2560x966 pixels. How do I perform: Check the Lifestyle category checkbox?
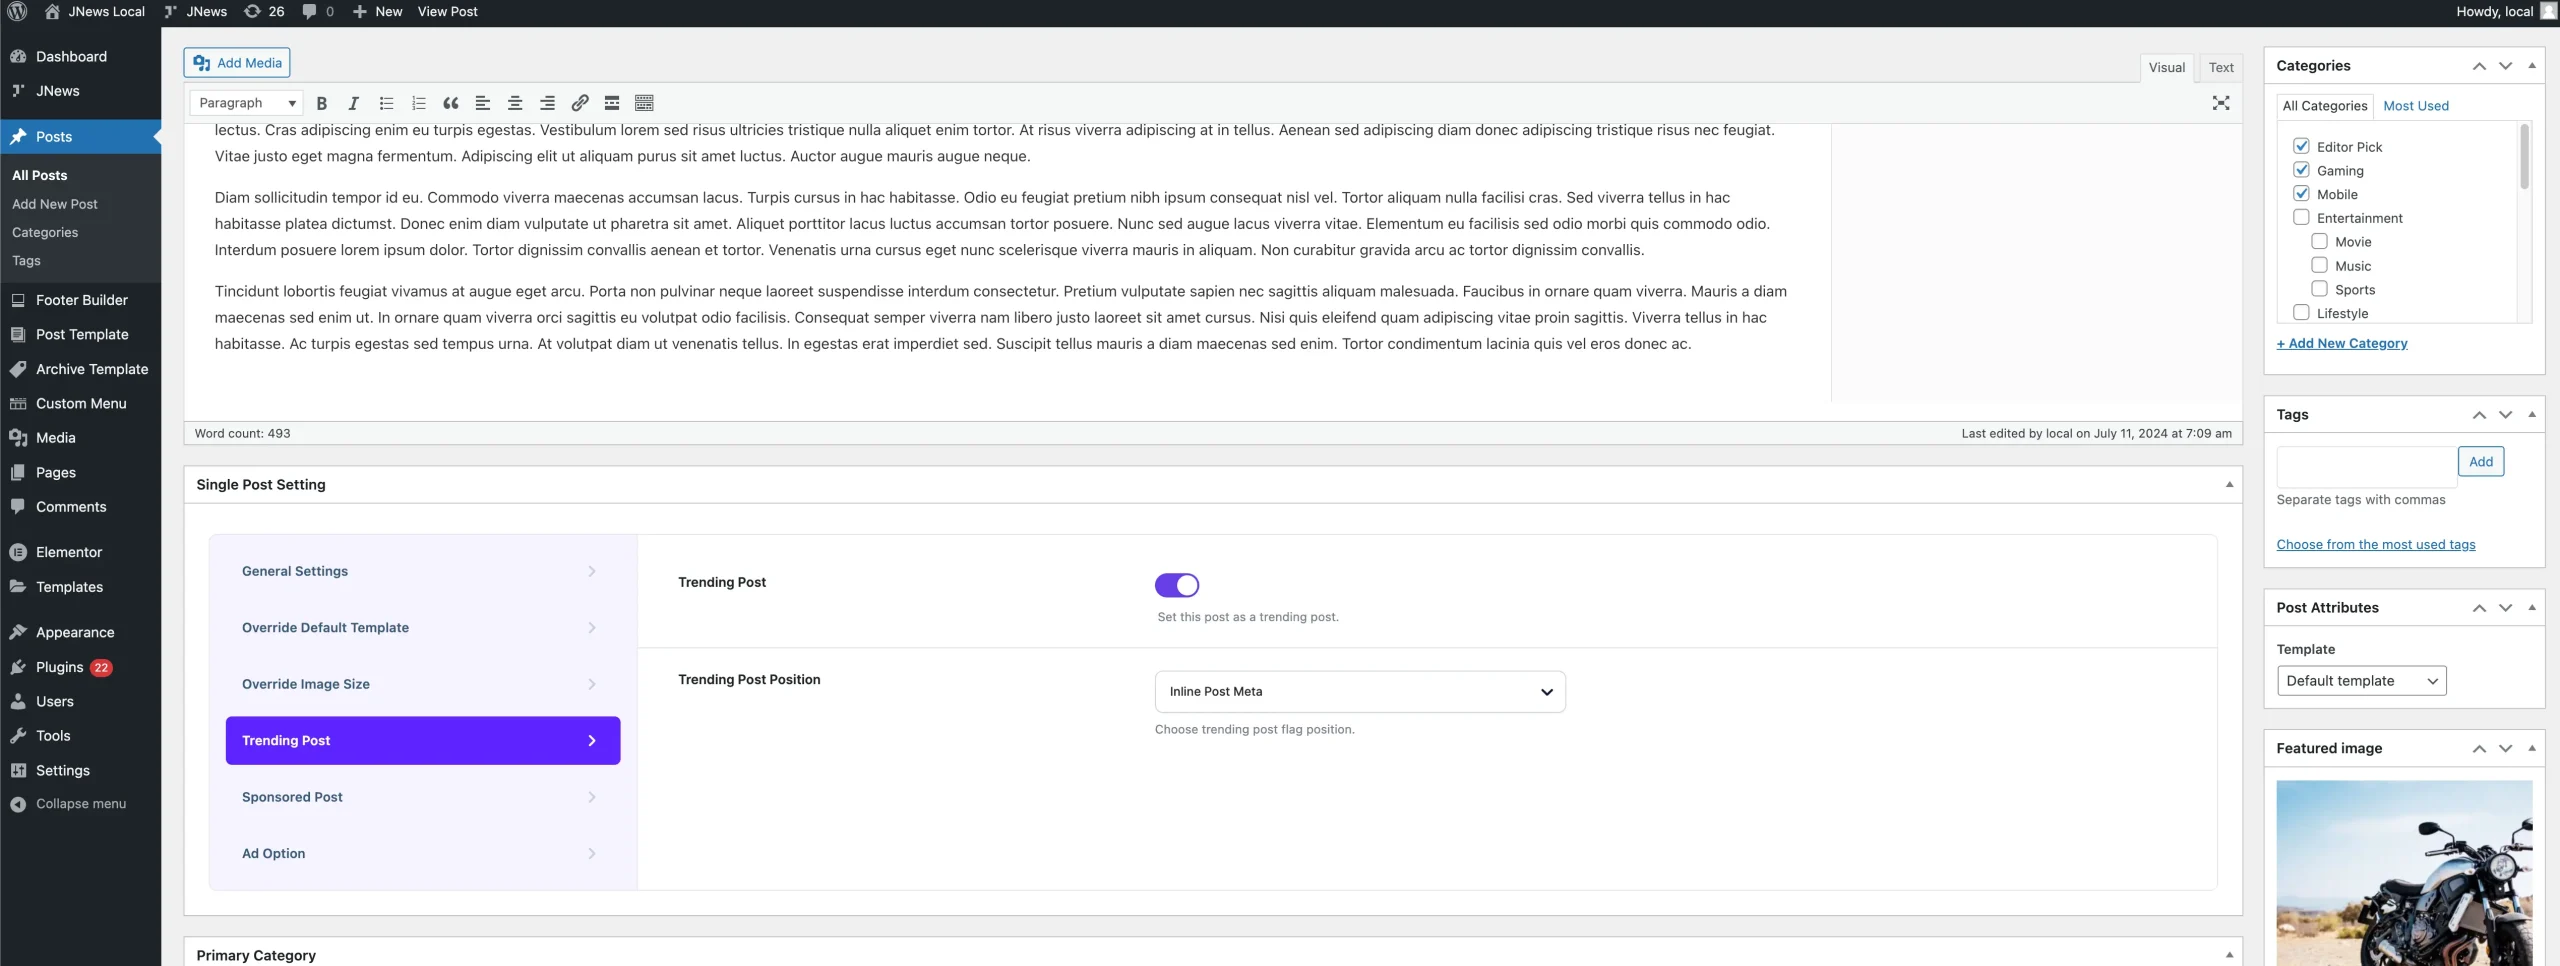(x=2301, y=313)
